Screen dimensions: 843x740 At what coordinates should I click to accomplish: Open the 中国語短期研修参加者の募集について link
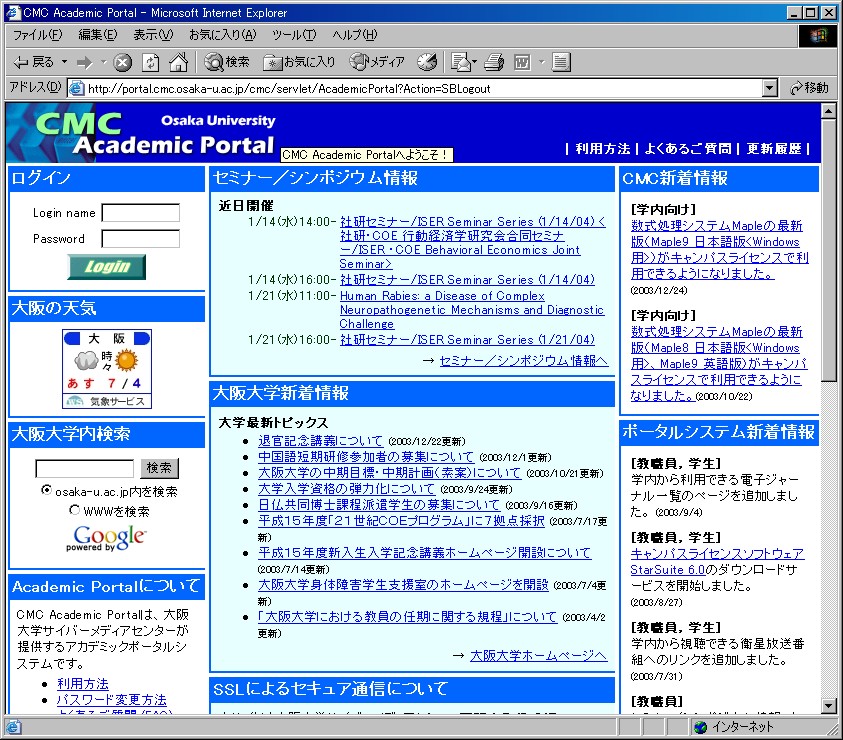366,457
